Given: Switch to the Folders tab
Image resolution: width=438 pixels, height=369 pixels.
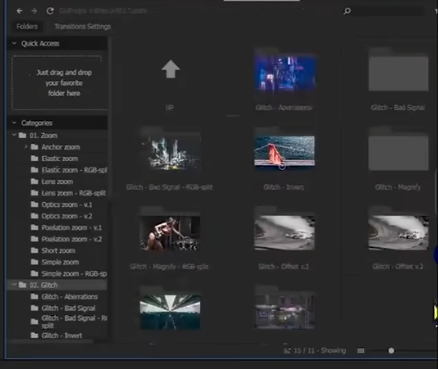Looking at the screenshot, I should pyautogui.click(x=27, y=26).
